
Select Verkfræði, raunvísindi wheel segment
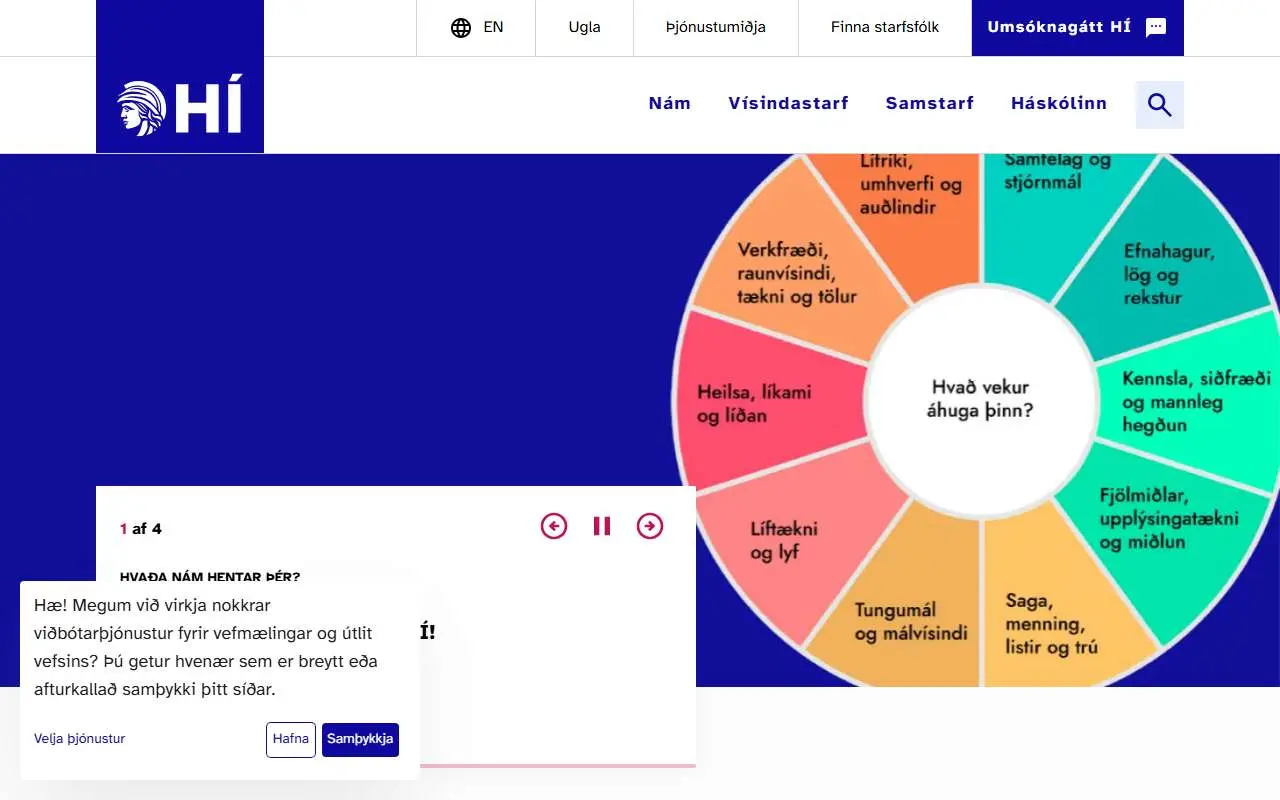(x=797, y=273)
